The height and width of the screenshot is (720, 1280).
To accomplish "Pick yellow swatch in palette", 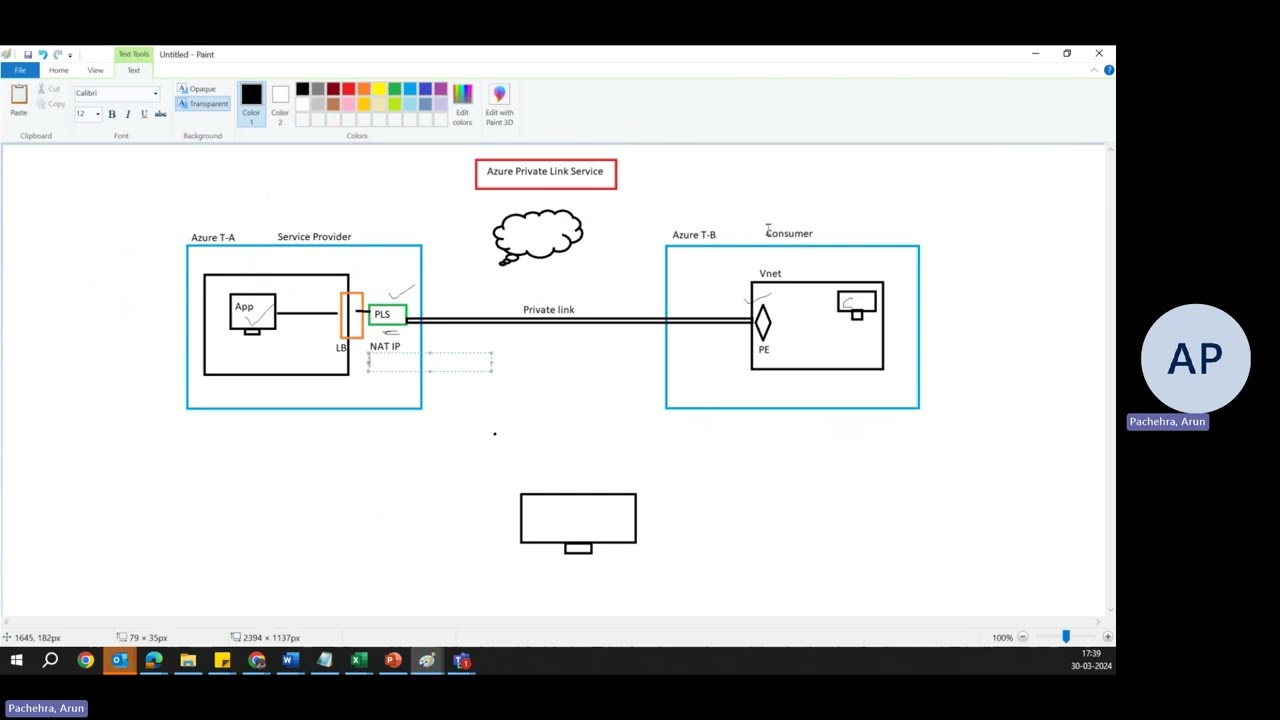I will (x=379, y=89).
